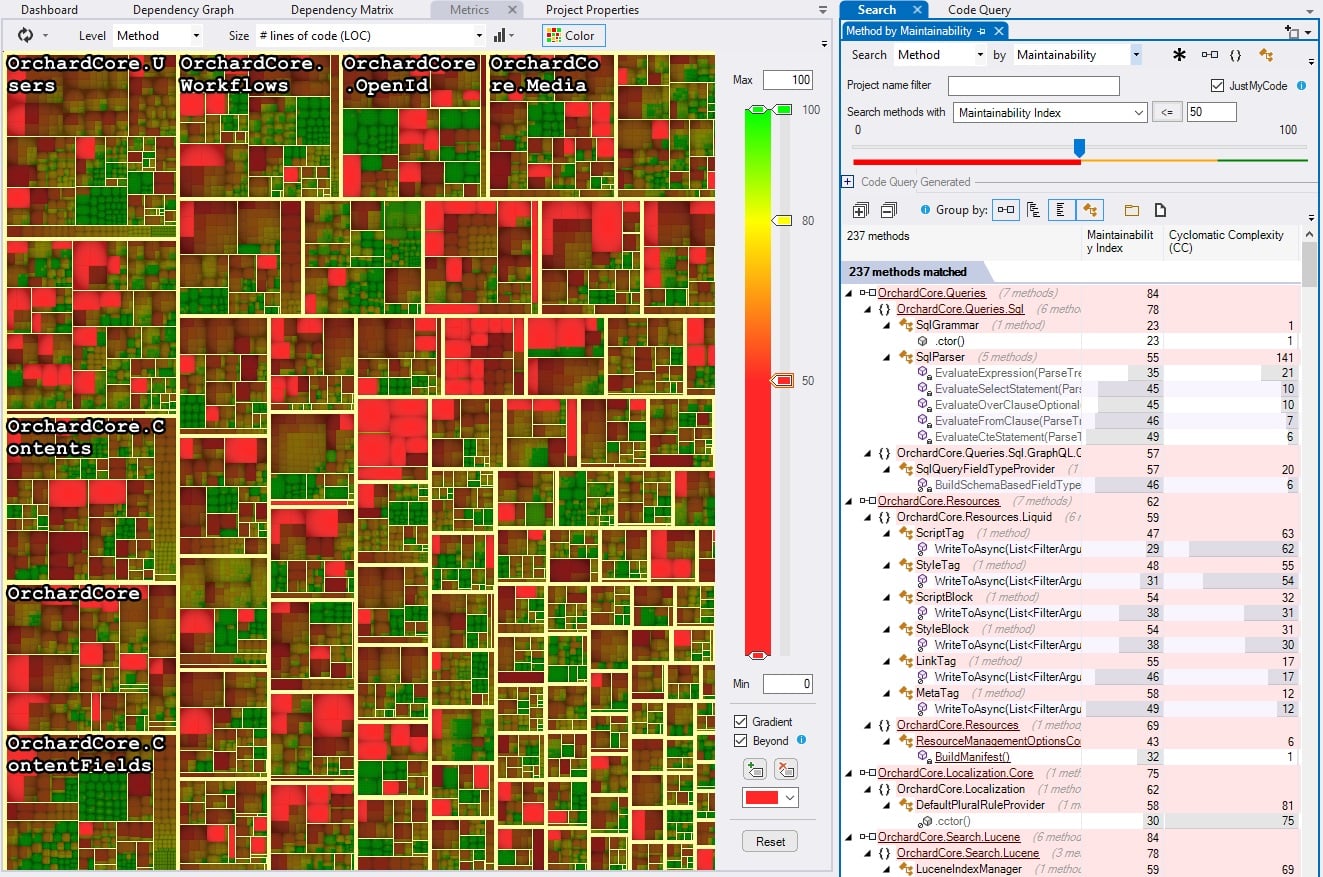The height and width of the screenshot is (877, 1323).
Task: Click the JustMyCode info icon
Action: click(1301, 86)
